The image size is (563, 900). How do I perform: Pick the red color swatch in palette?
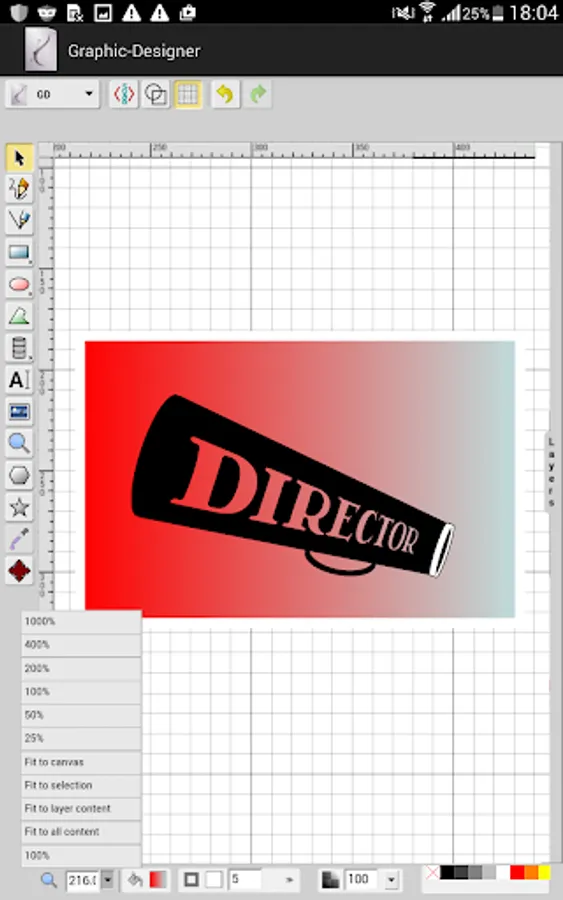pyautogui.click(x=517, y=873)
